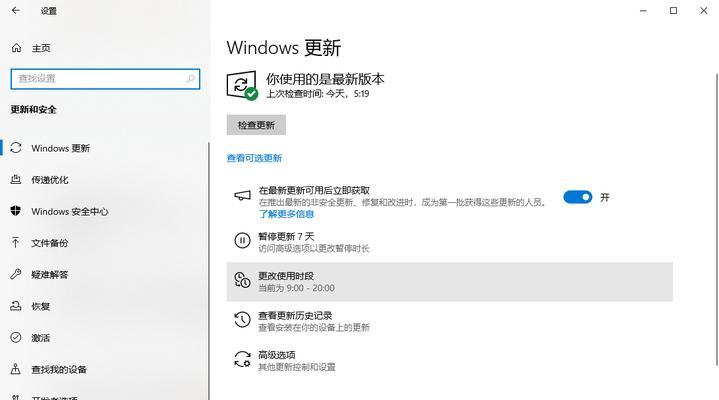Image resolution: width=719 pixels, height=400 pixels.
Task: Click the 更新和安全 section heading
Action: (33, 109)
